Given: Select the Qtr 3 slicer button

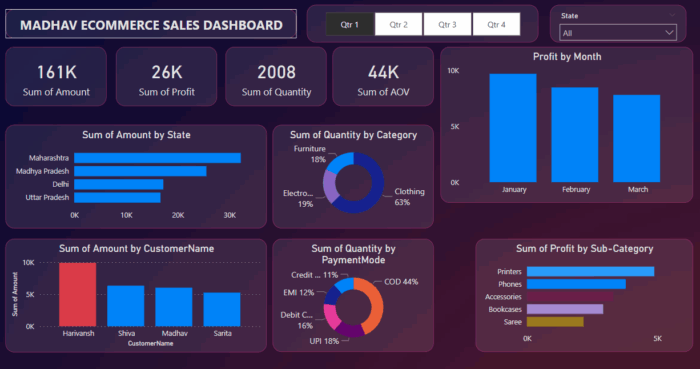Looking at the screenshot, I should (447, 24).
